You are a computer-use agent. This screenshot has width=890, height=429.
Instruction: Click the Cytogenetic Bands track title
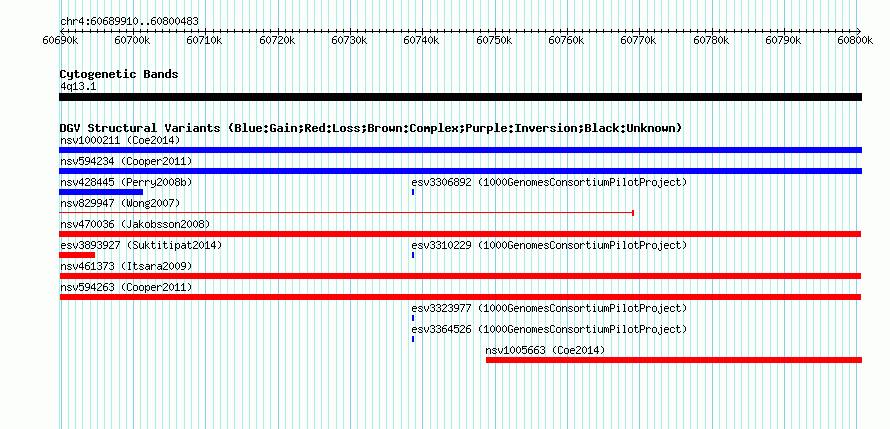pos(119,74)
